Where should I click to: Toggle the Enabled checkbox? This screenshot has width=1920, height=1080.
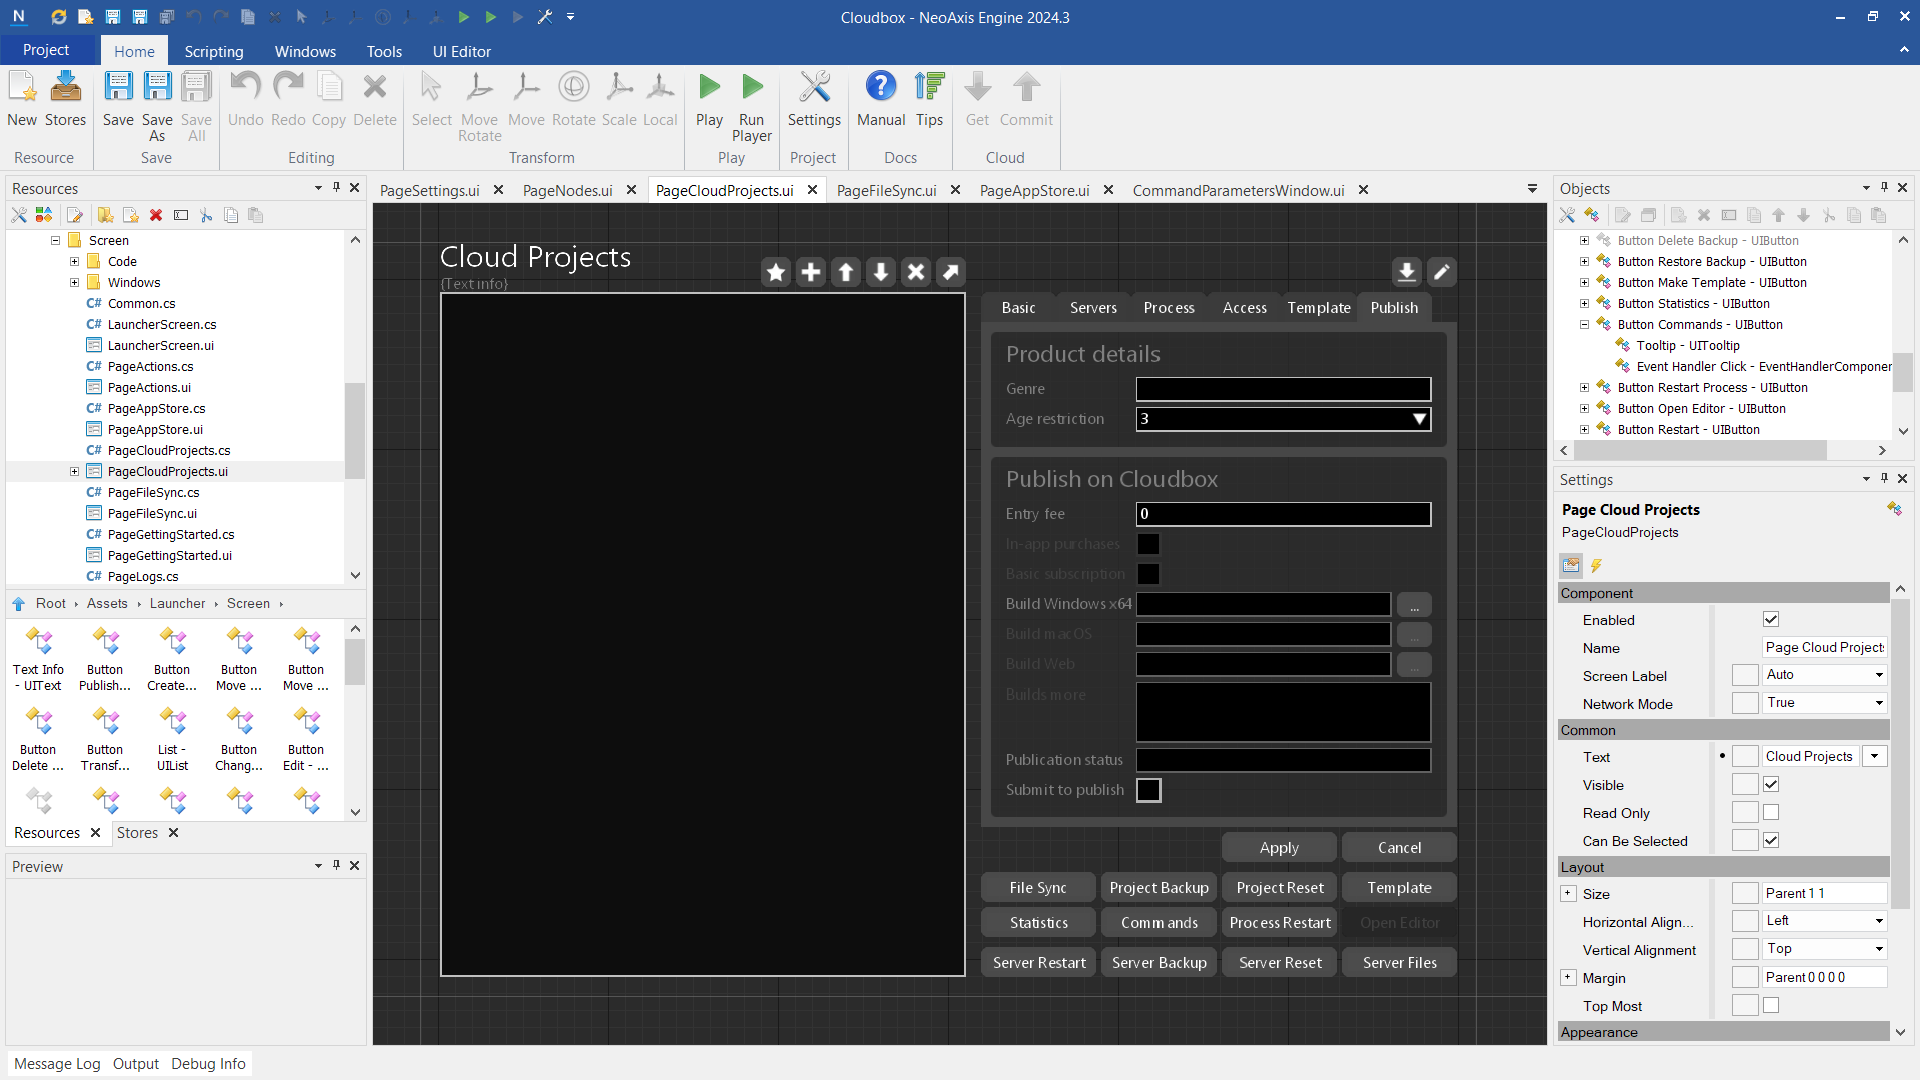click(1771, 620)
